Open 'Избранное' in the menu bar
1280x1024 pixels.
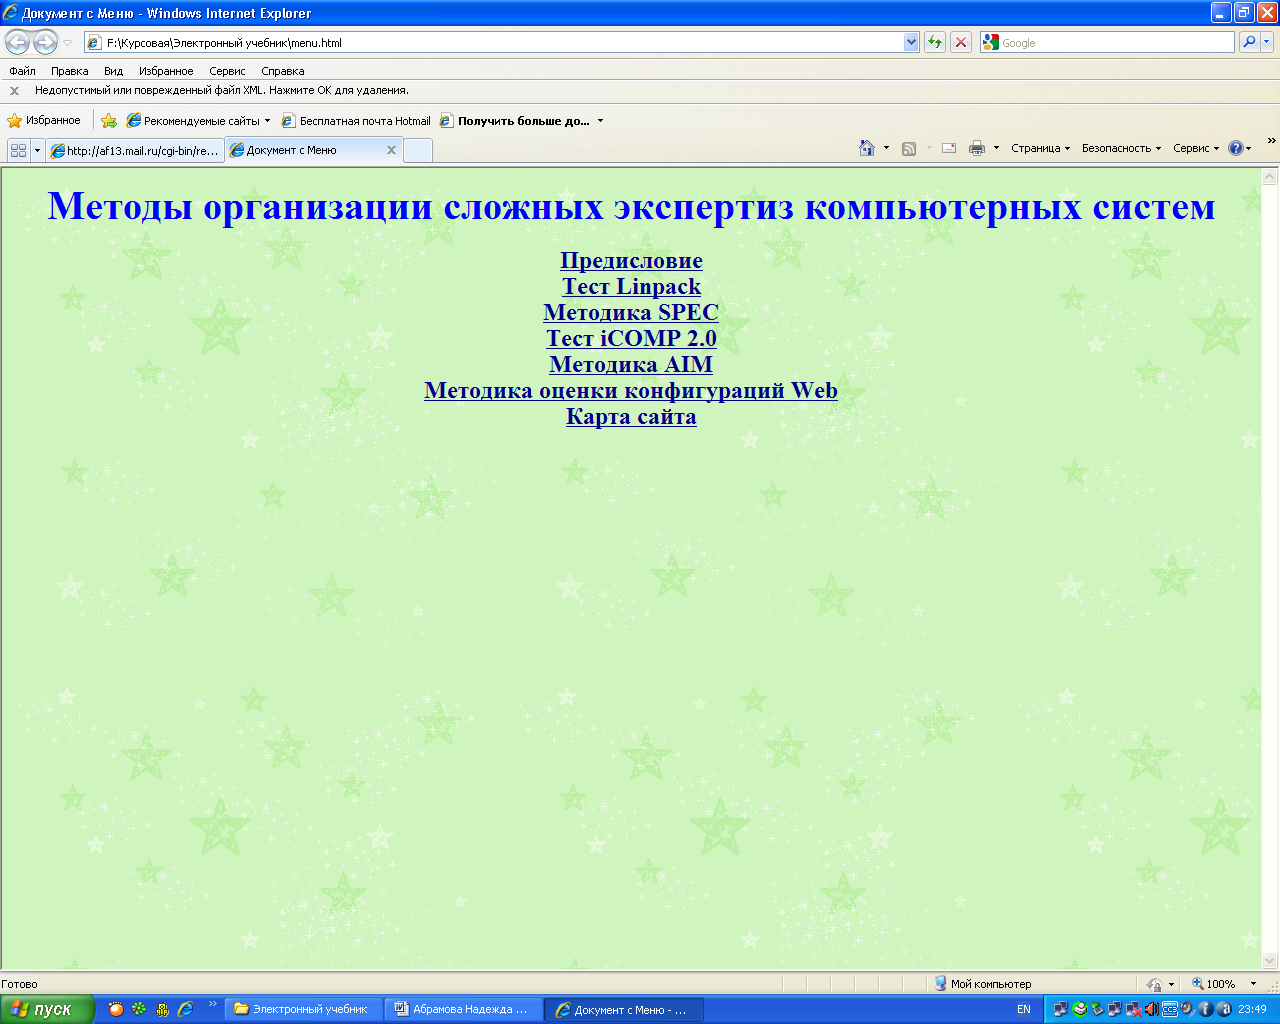(166, 71)
